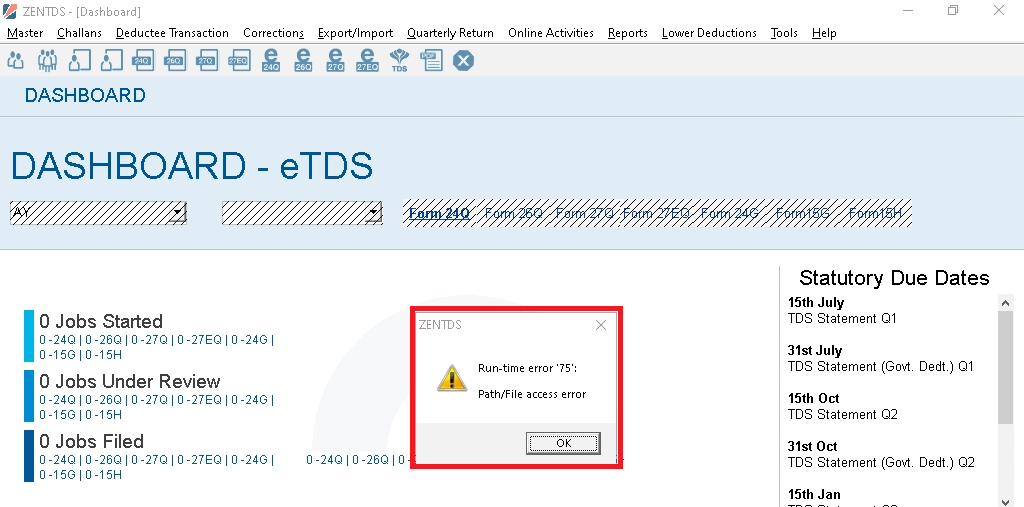Image resolution: width=1024 pixels, height=507 pixels.
Task: Click the '0 Jobs Filed' heading
Action: (x=91, y=442)
